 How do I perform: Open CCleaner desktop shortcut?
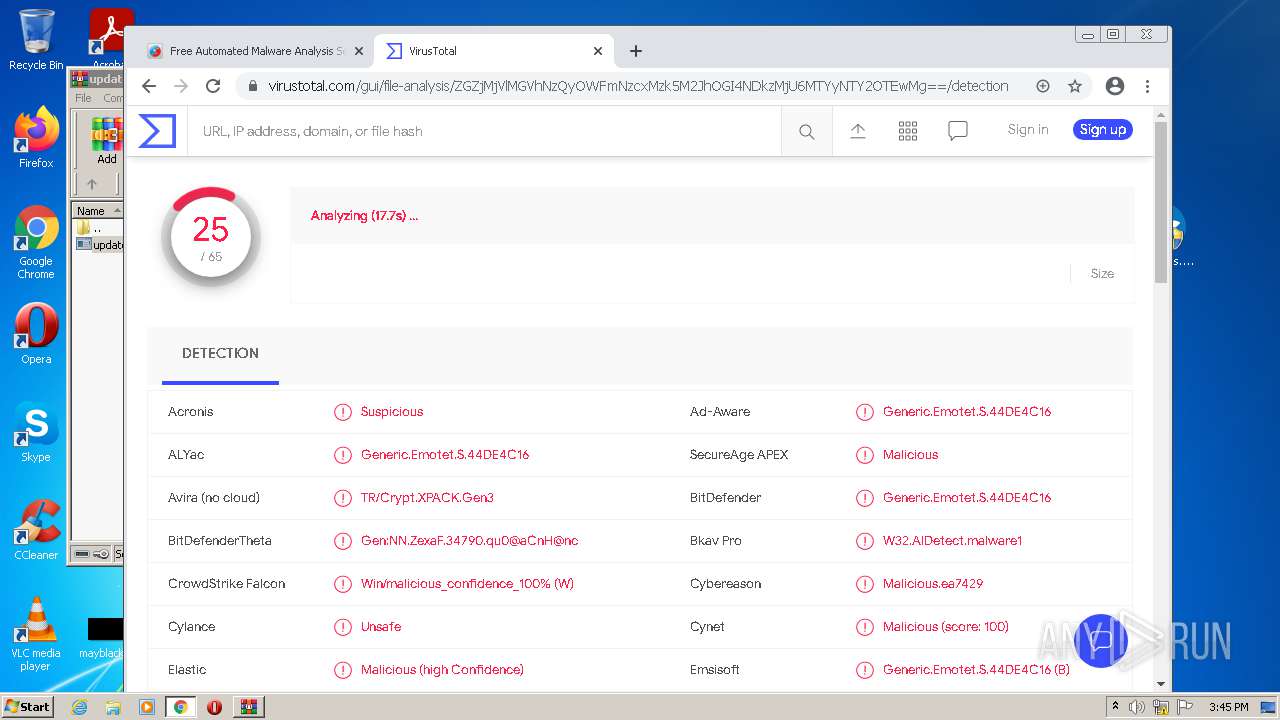(36, 530)
